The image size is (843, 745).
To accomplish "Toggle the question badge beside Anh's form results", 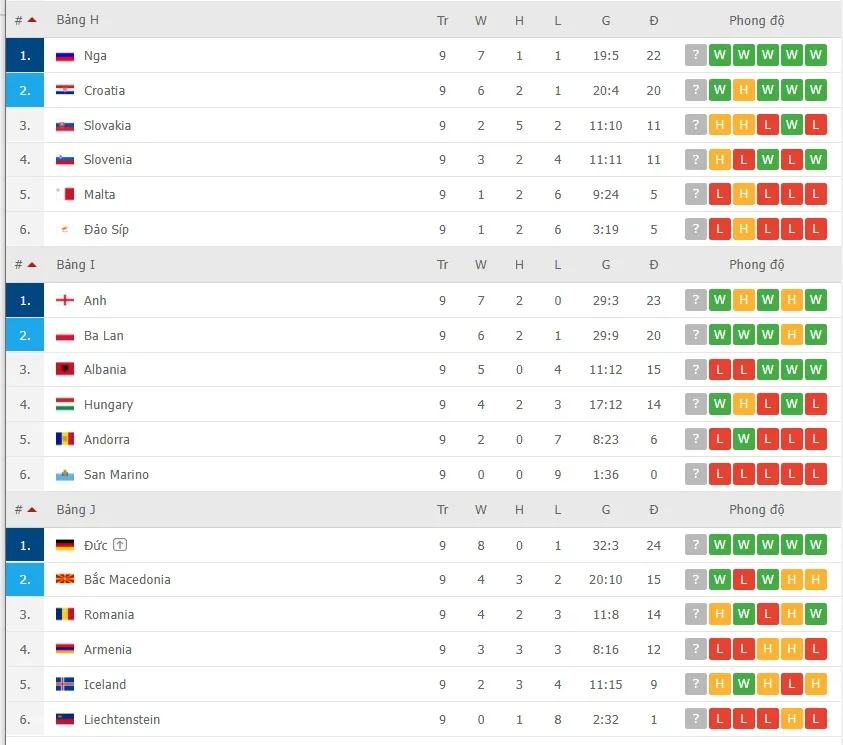I will click(695, 299).
